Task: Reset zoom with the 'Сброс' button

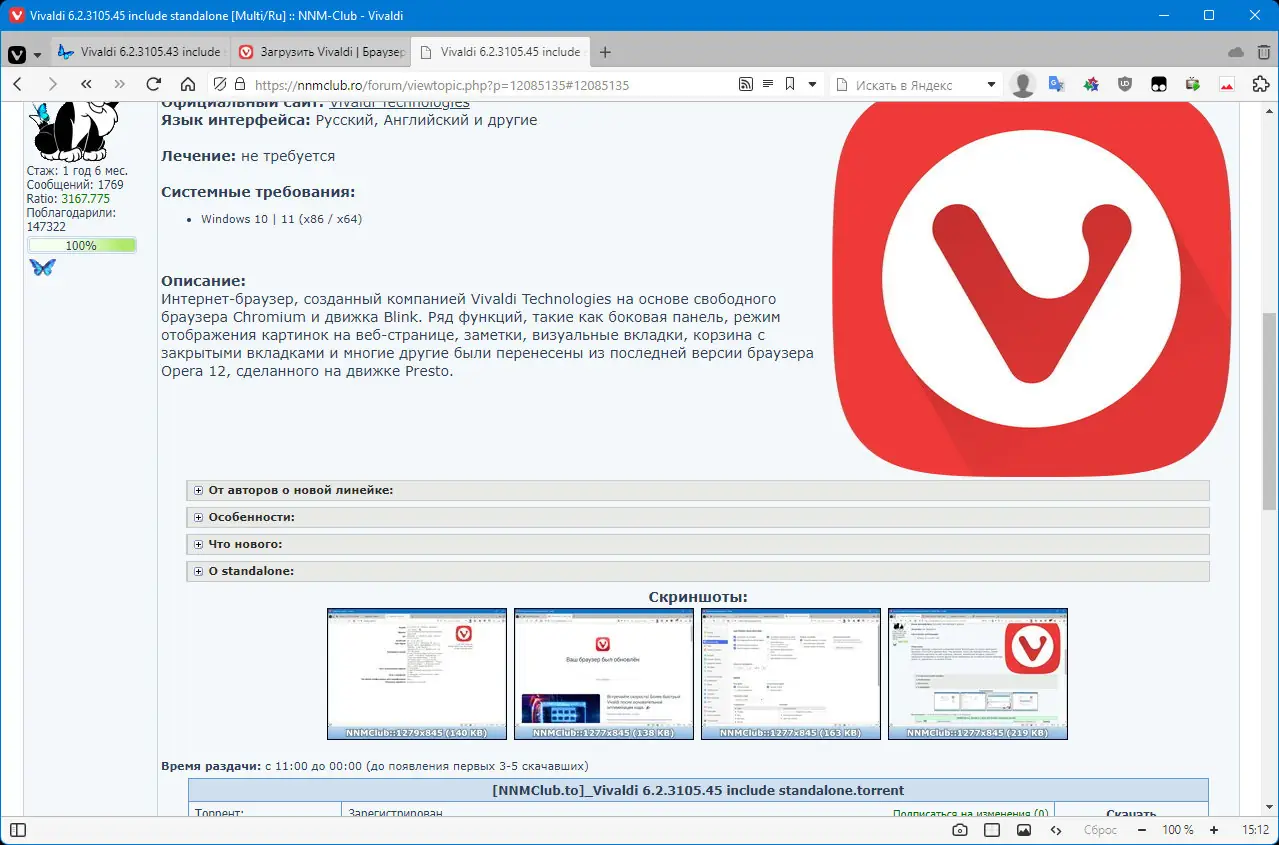Action: pos(1100,830)
